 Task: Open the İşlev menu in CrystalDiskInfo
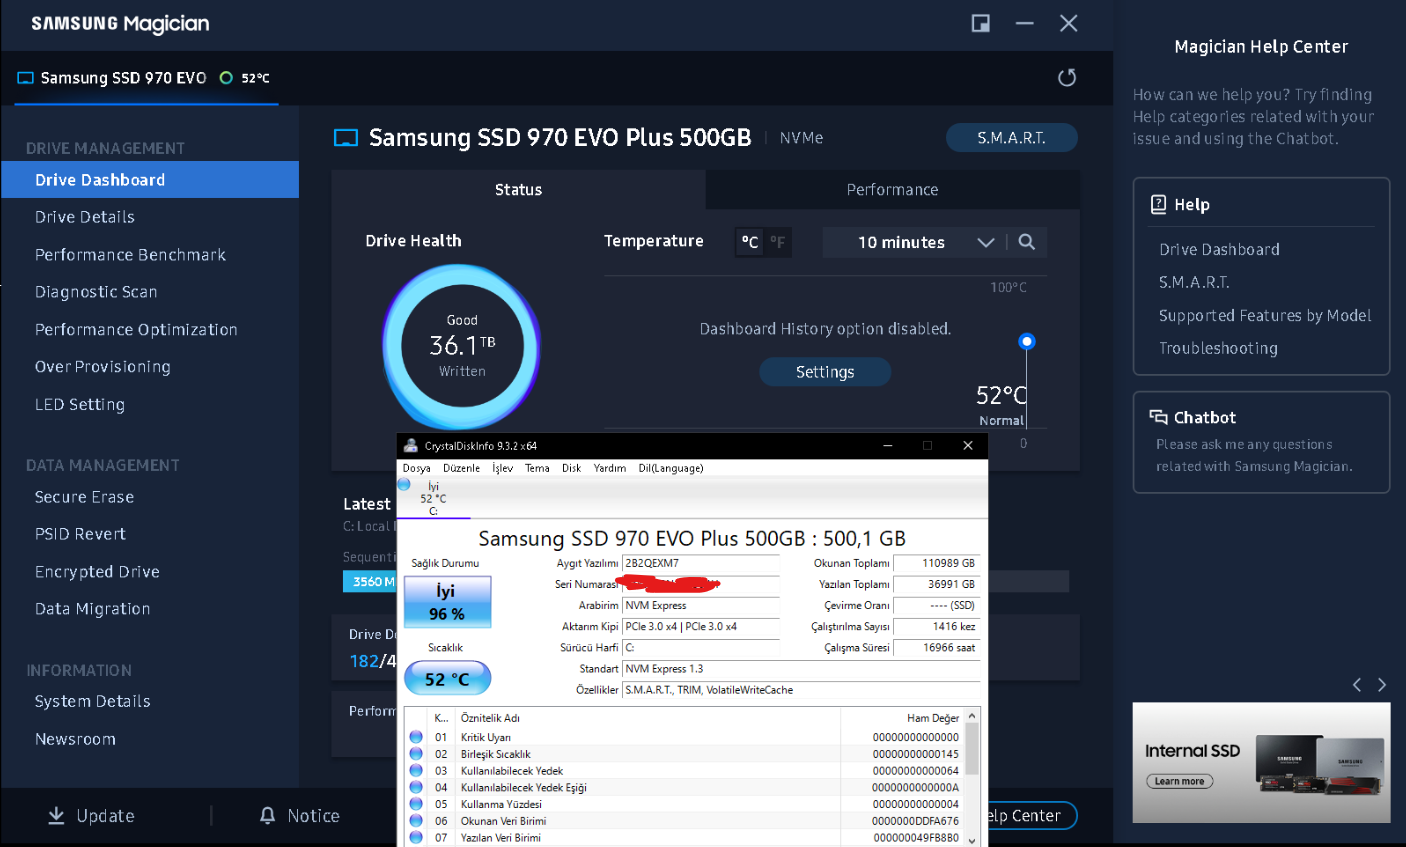click(x=503, y=468)
